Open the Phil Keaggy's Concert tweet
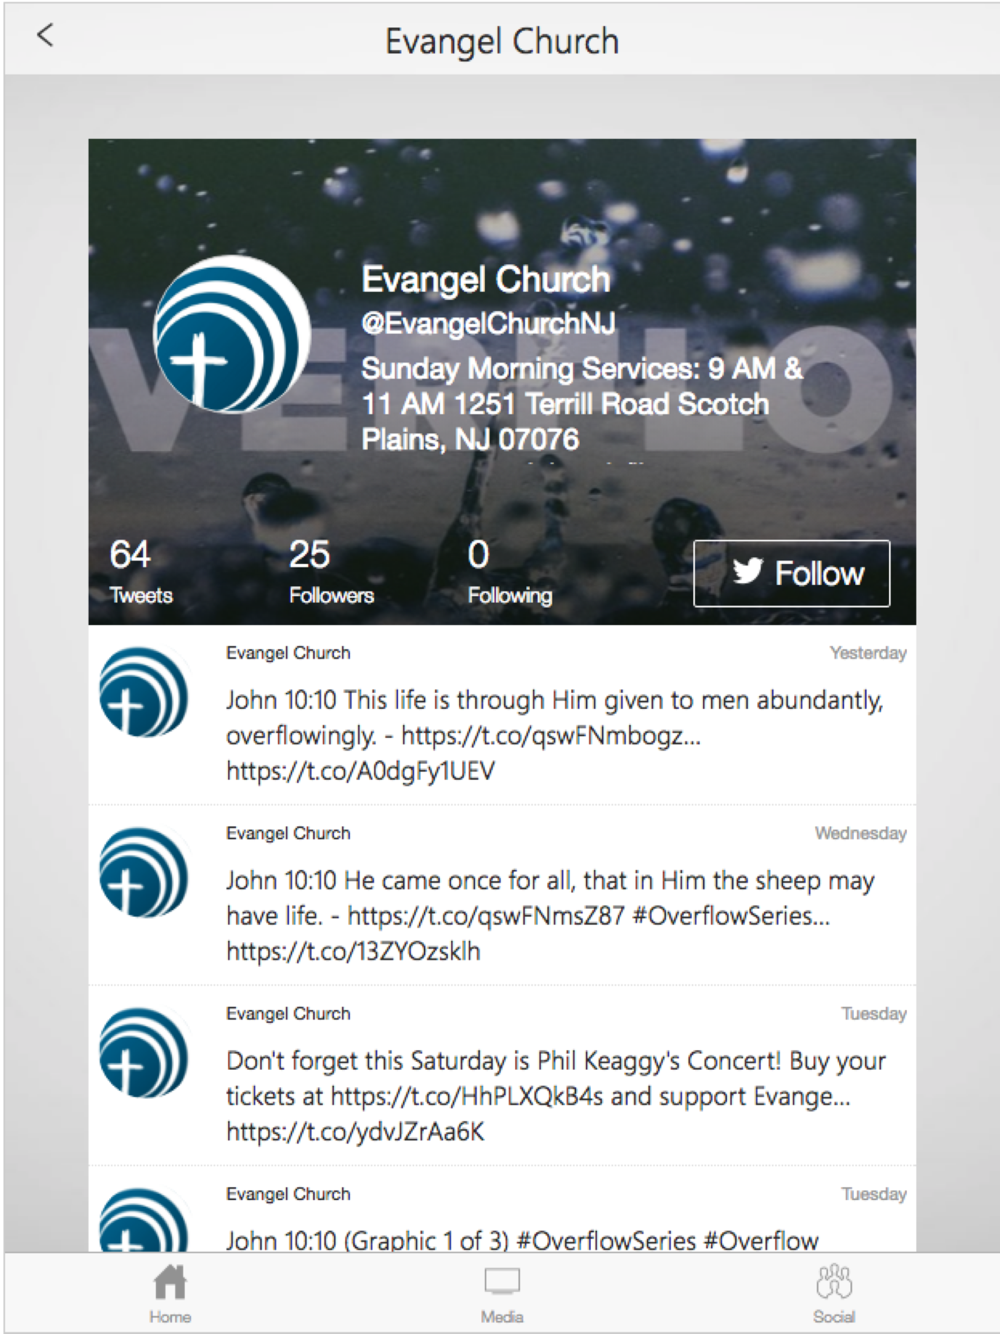1000x1334 pixels. pyautogui.click(x=556, y=1096)
